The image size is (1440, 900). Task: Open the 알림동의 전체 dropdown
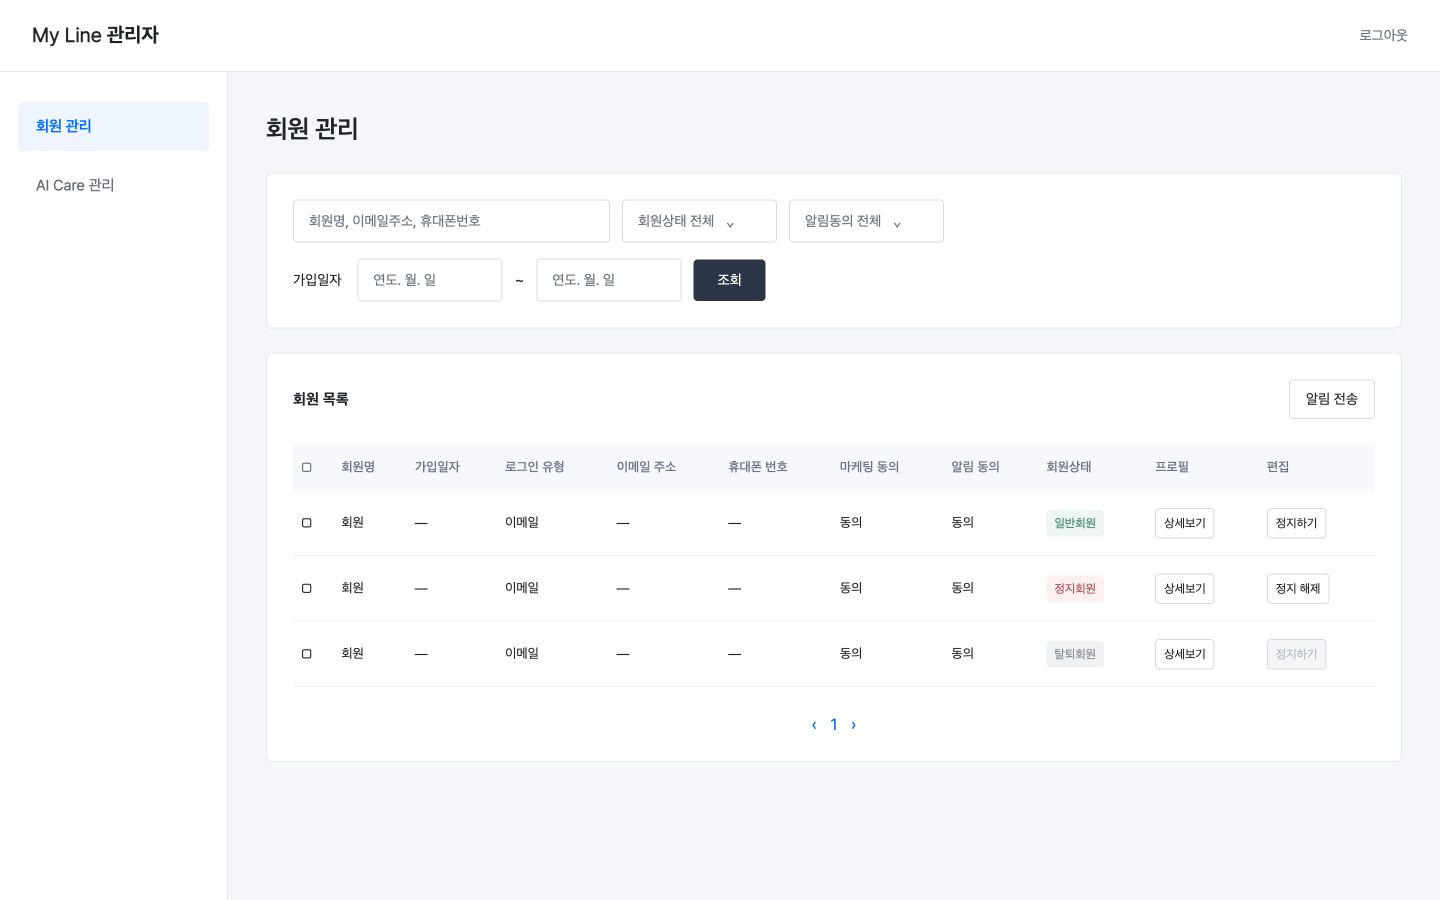[x=866, y=221]
